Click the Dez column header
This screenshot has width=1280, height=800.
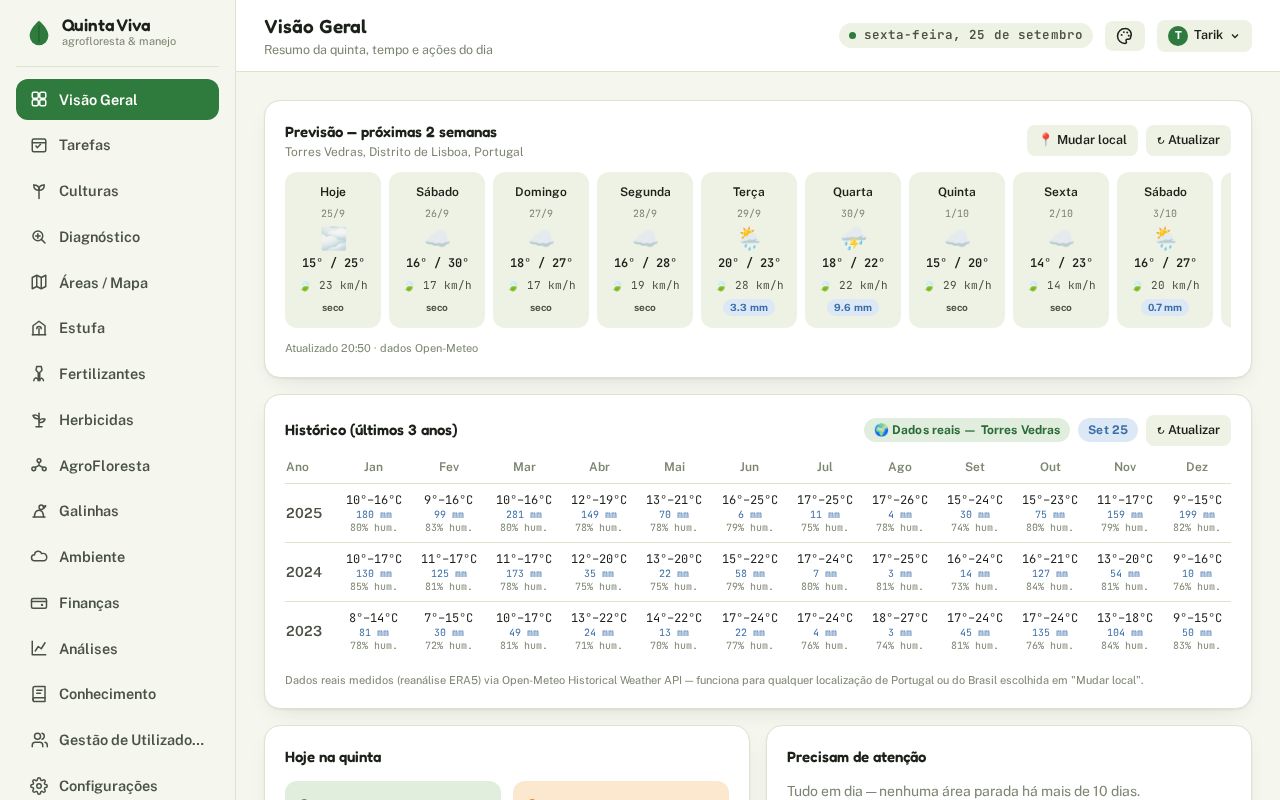(1197, 467)
